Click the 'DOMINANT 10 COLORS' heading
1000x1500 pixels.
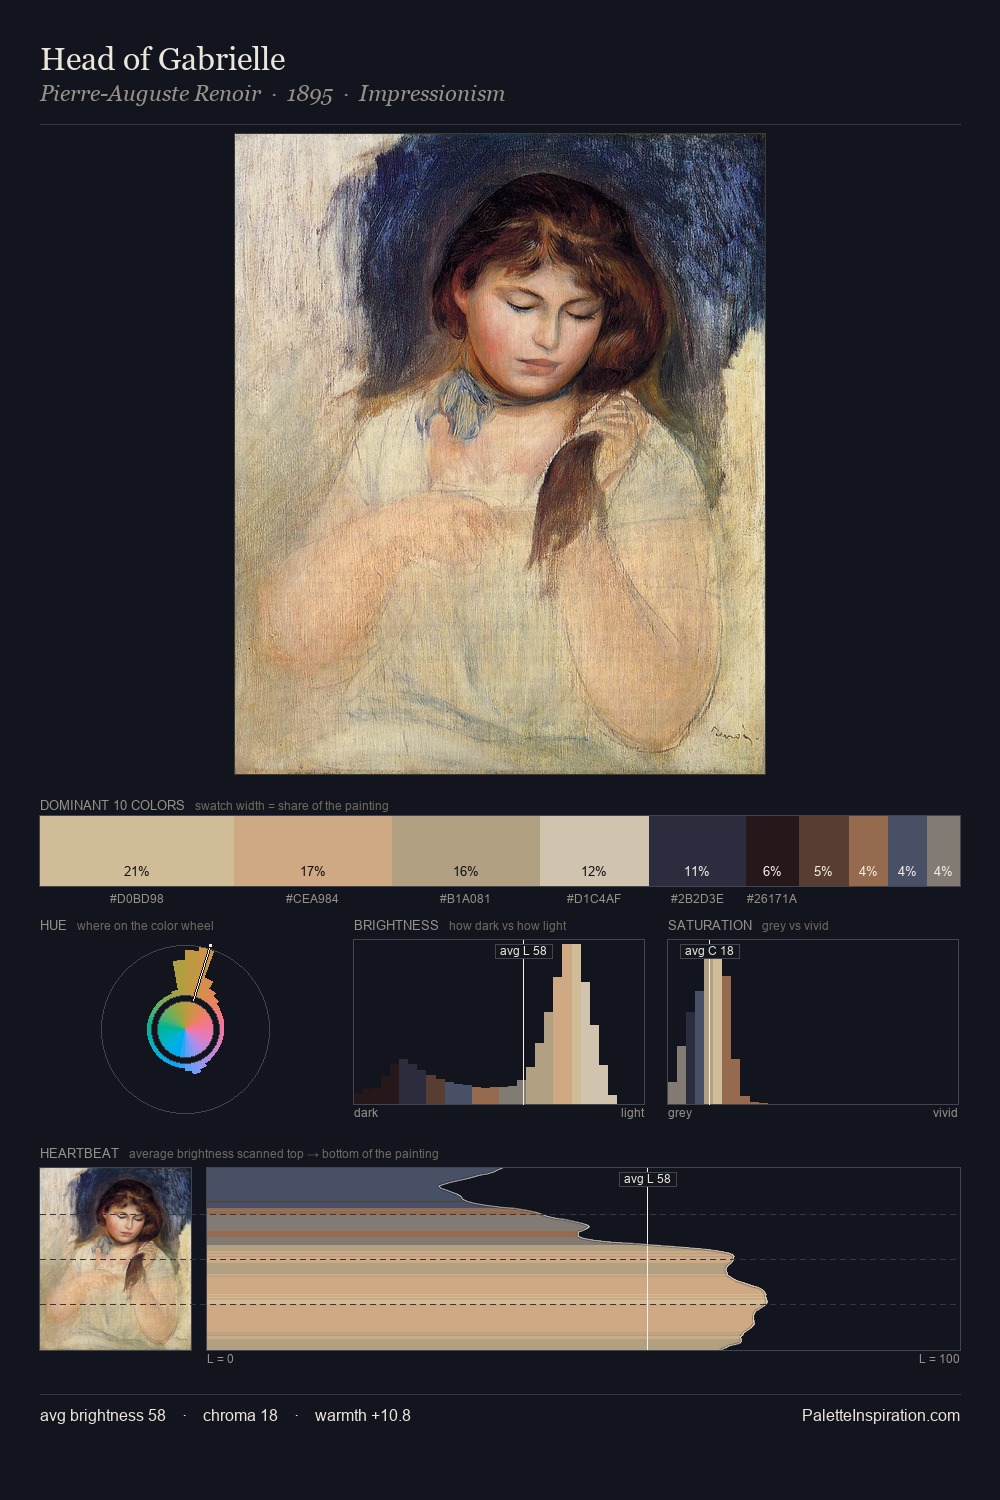tap(112, 805)
